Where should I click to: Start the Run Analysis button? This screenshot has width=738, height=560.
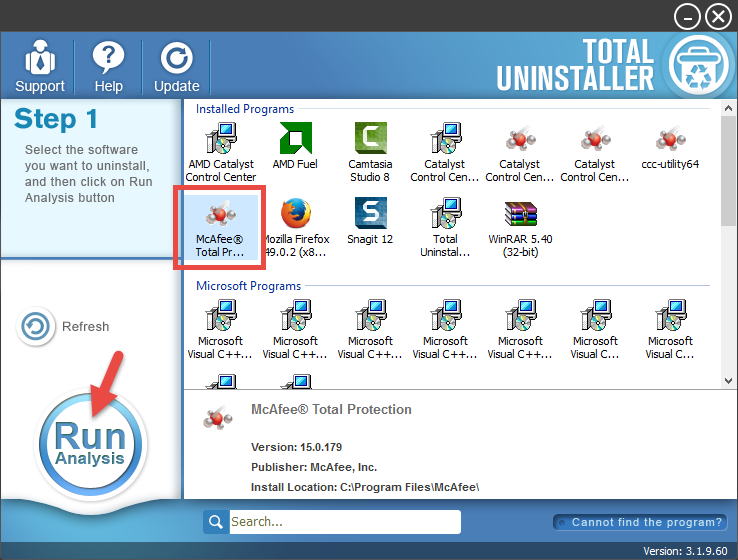click(x=90, y=444)
